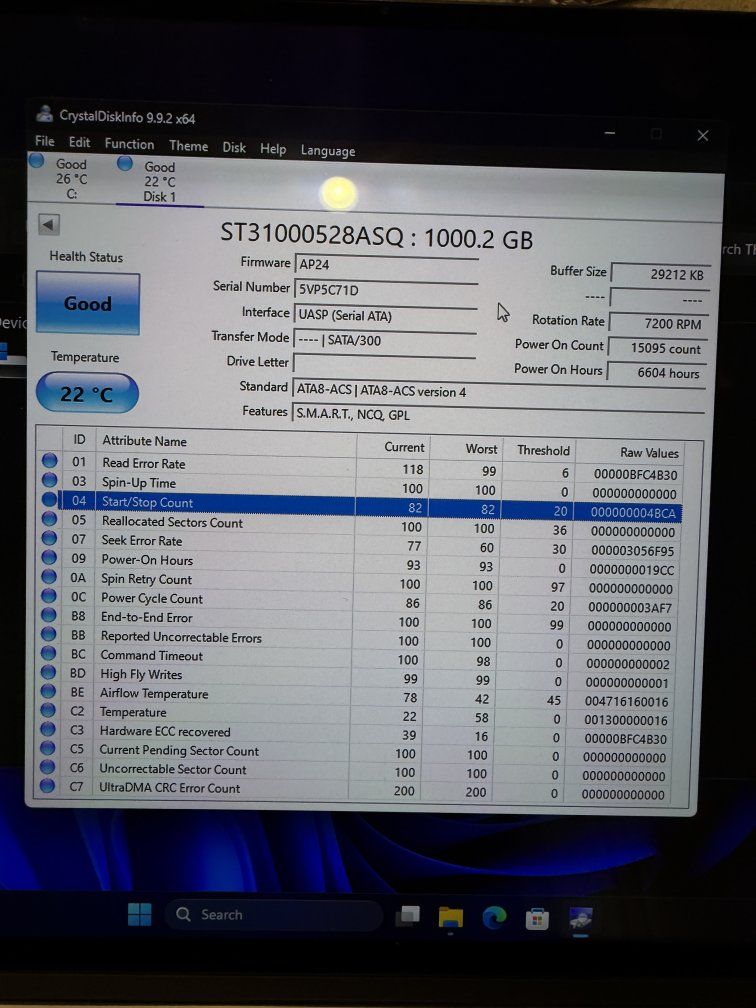Image resolution: width=756 pixels, height=1008 pixels.
Task: Select the Current Pending Sector Count row
Action: pyautogui.click(x=352, y=753)
